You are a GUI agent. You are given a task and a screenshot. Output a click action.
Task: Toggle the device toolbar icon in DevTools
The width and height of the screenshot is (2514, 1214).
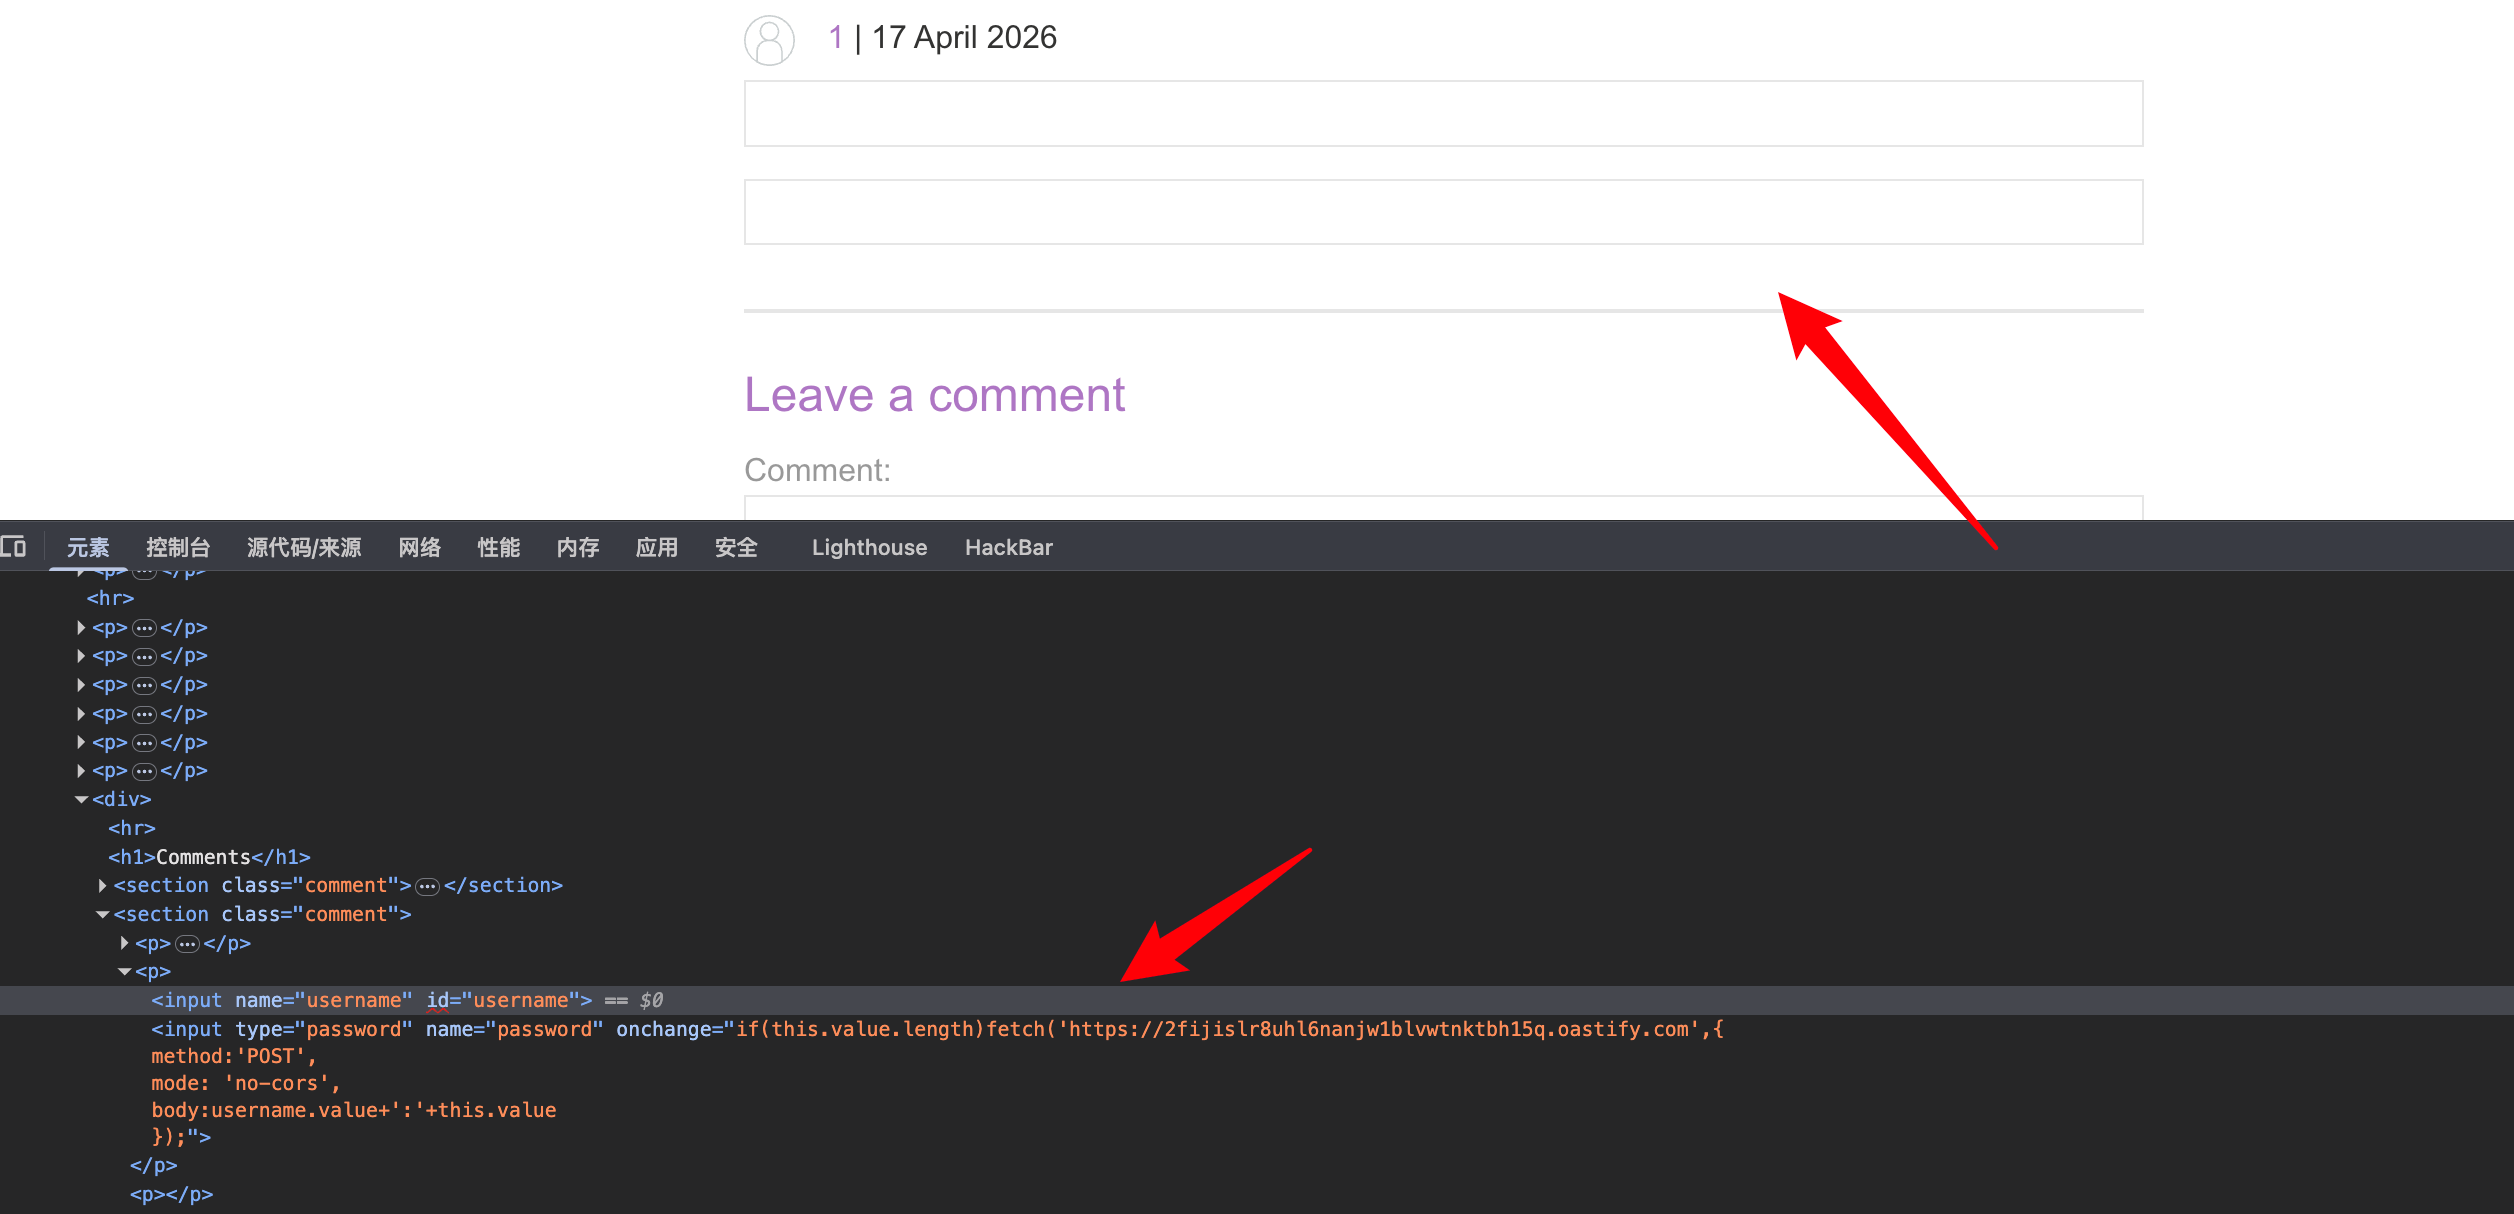[14, 547]
